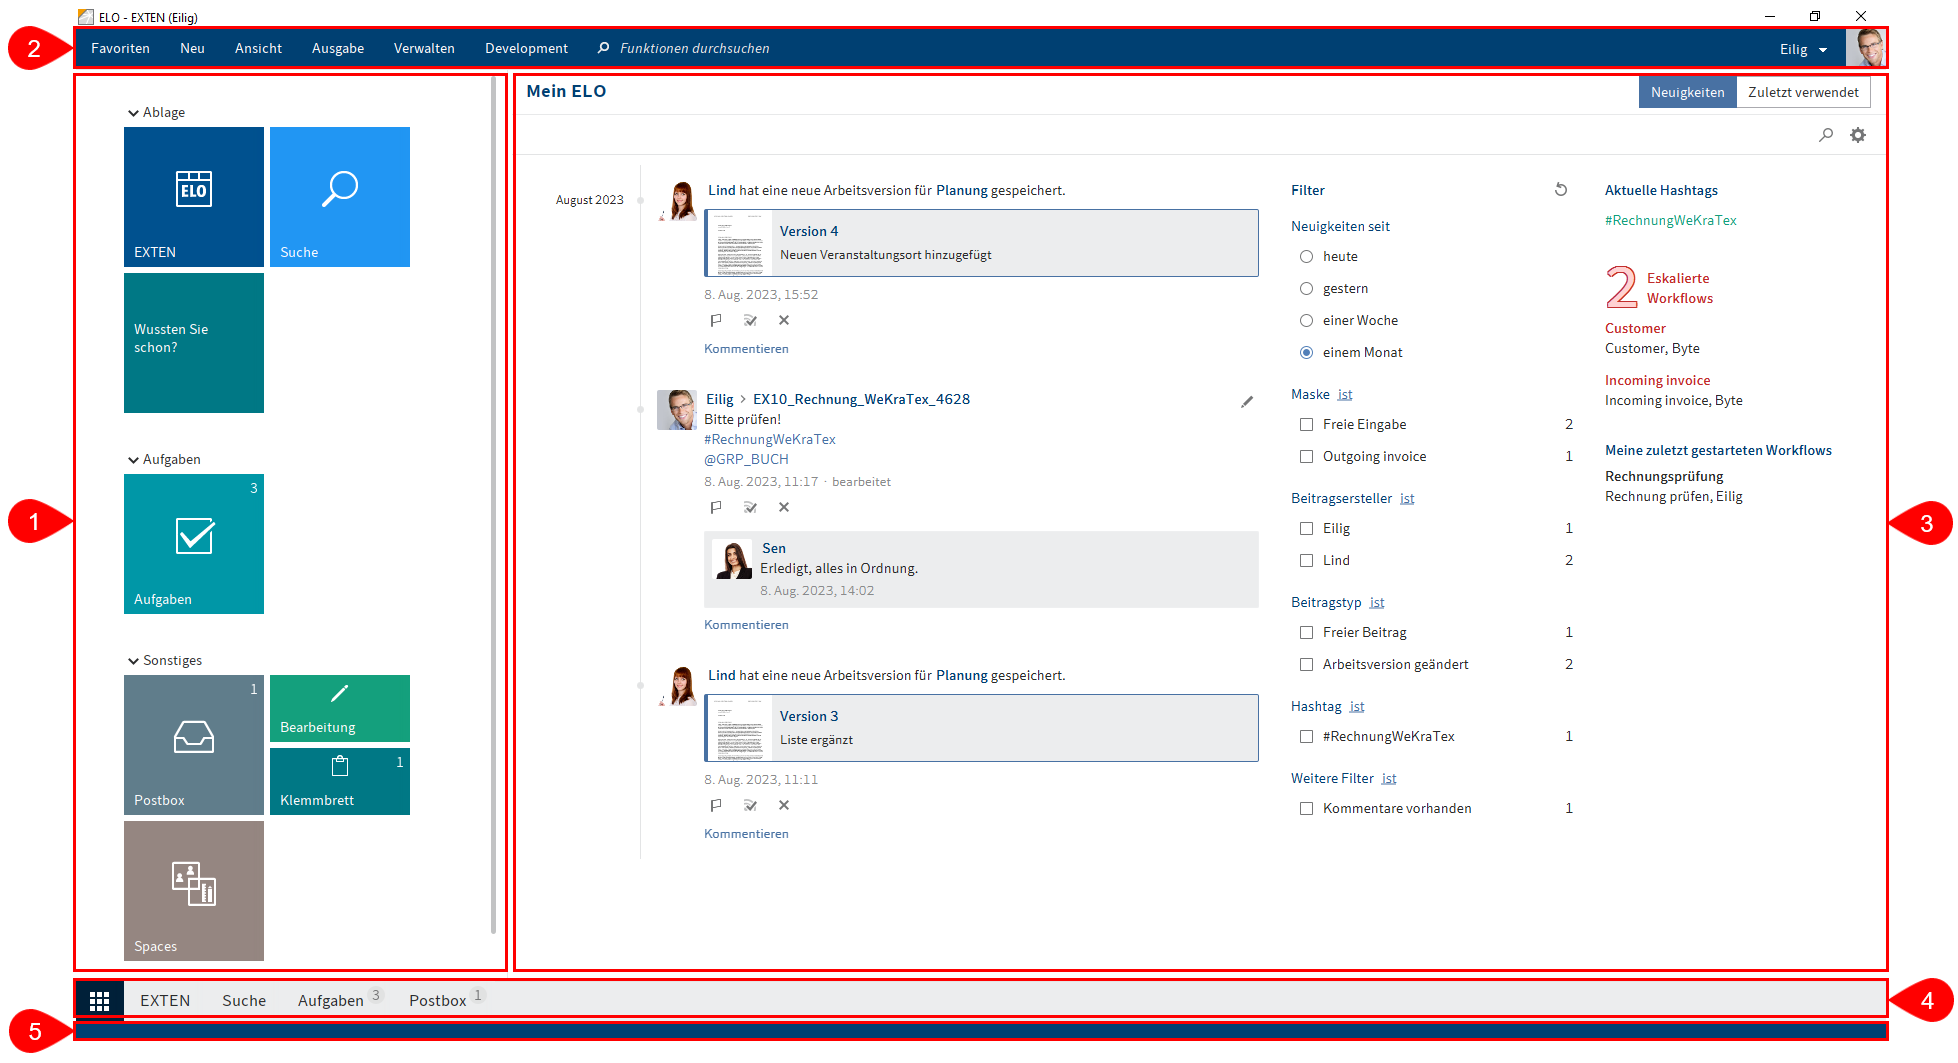This screenshot has width=1958, height=1063.
Task: Collapse the Ablage section
Action: click(x=134, y=112)
